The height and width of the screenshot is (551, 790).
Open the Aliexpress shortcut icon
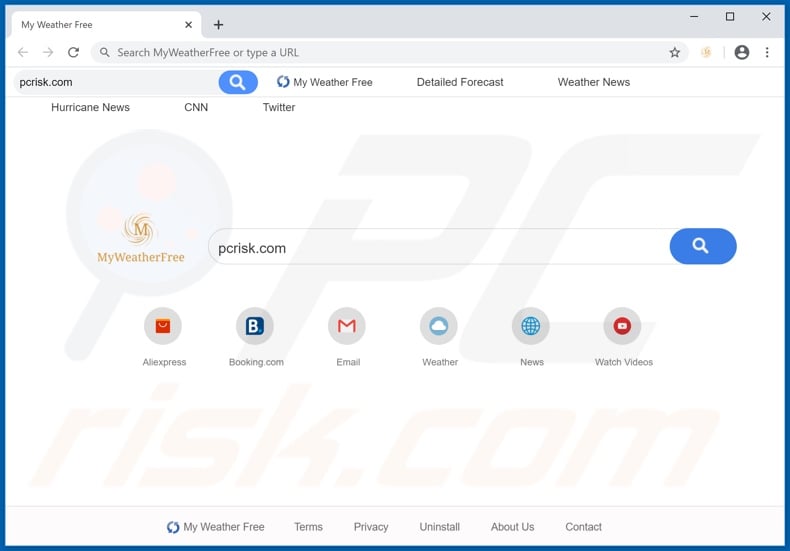coord(163,326)
